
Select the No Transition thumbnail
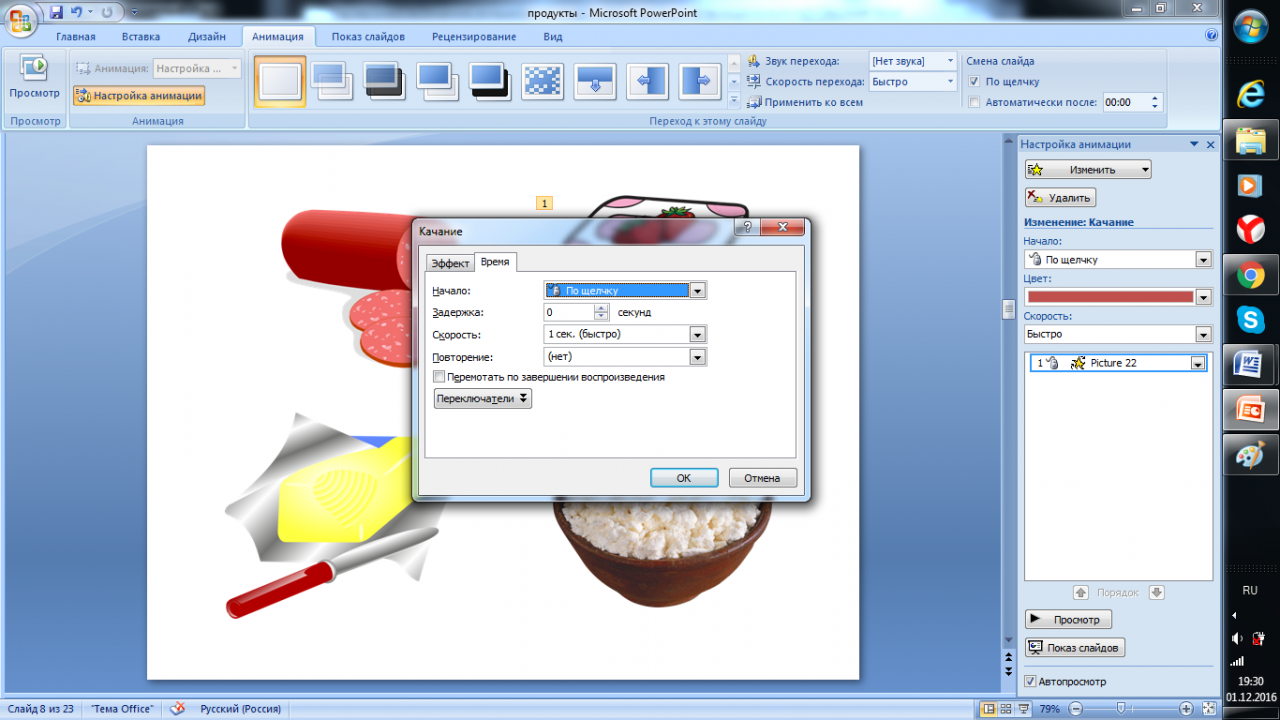point(280,81)
